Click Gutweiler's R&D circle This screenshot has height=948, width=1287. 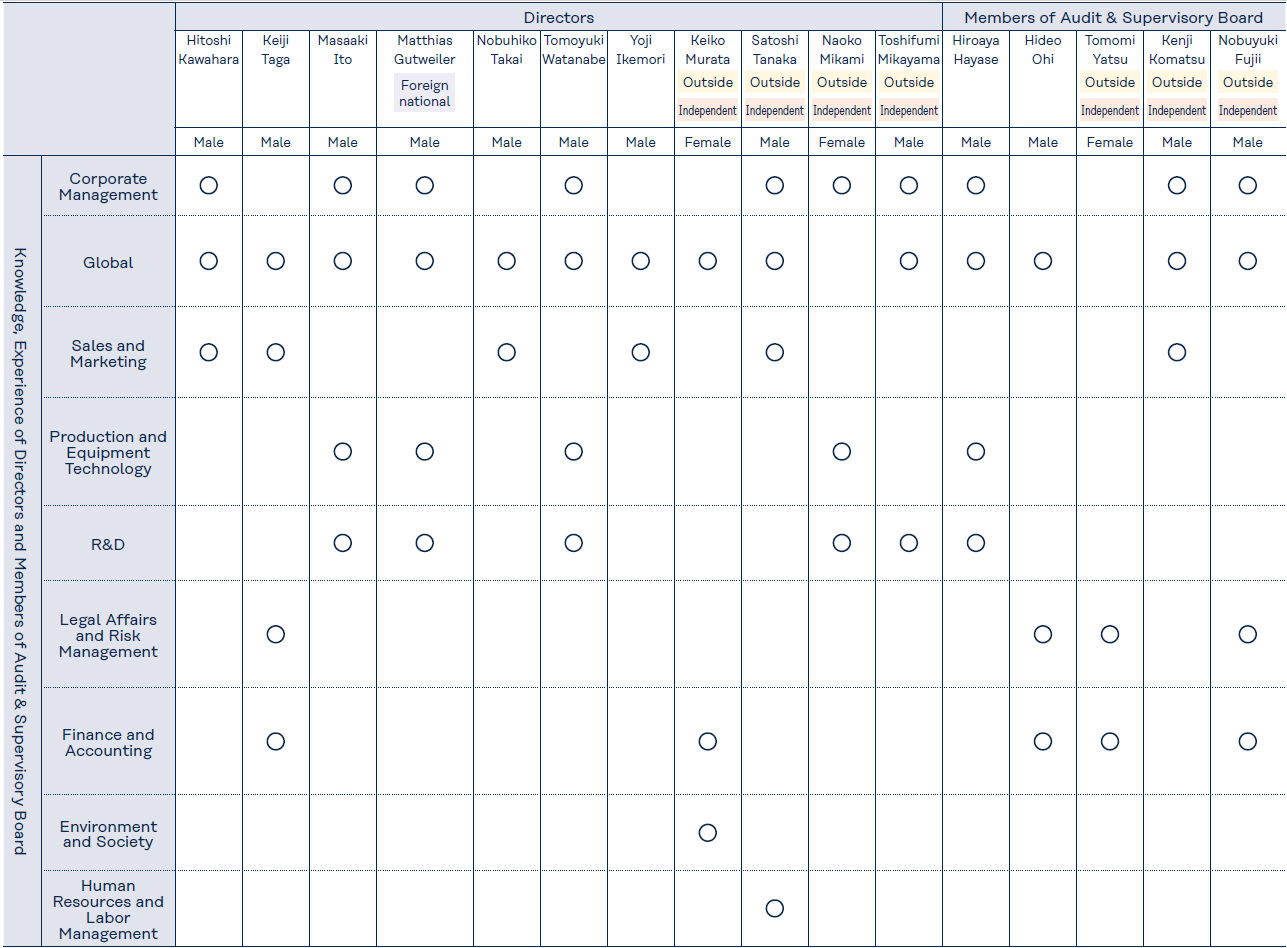[425, 543]
